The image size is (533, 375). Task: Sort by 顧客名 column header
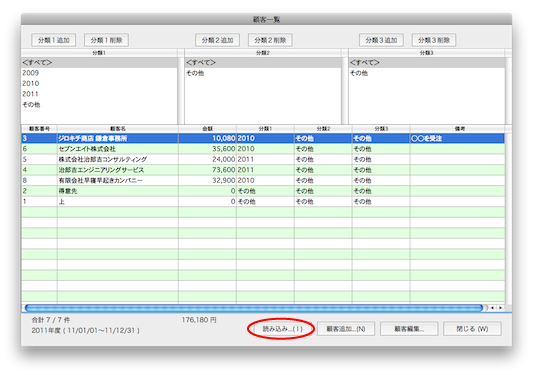(x=118, y=129)
